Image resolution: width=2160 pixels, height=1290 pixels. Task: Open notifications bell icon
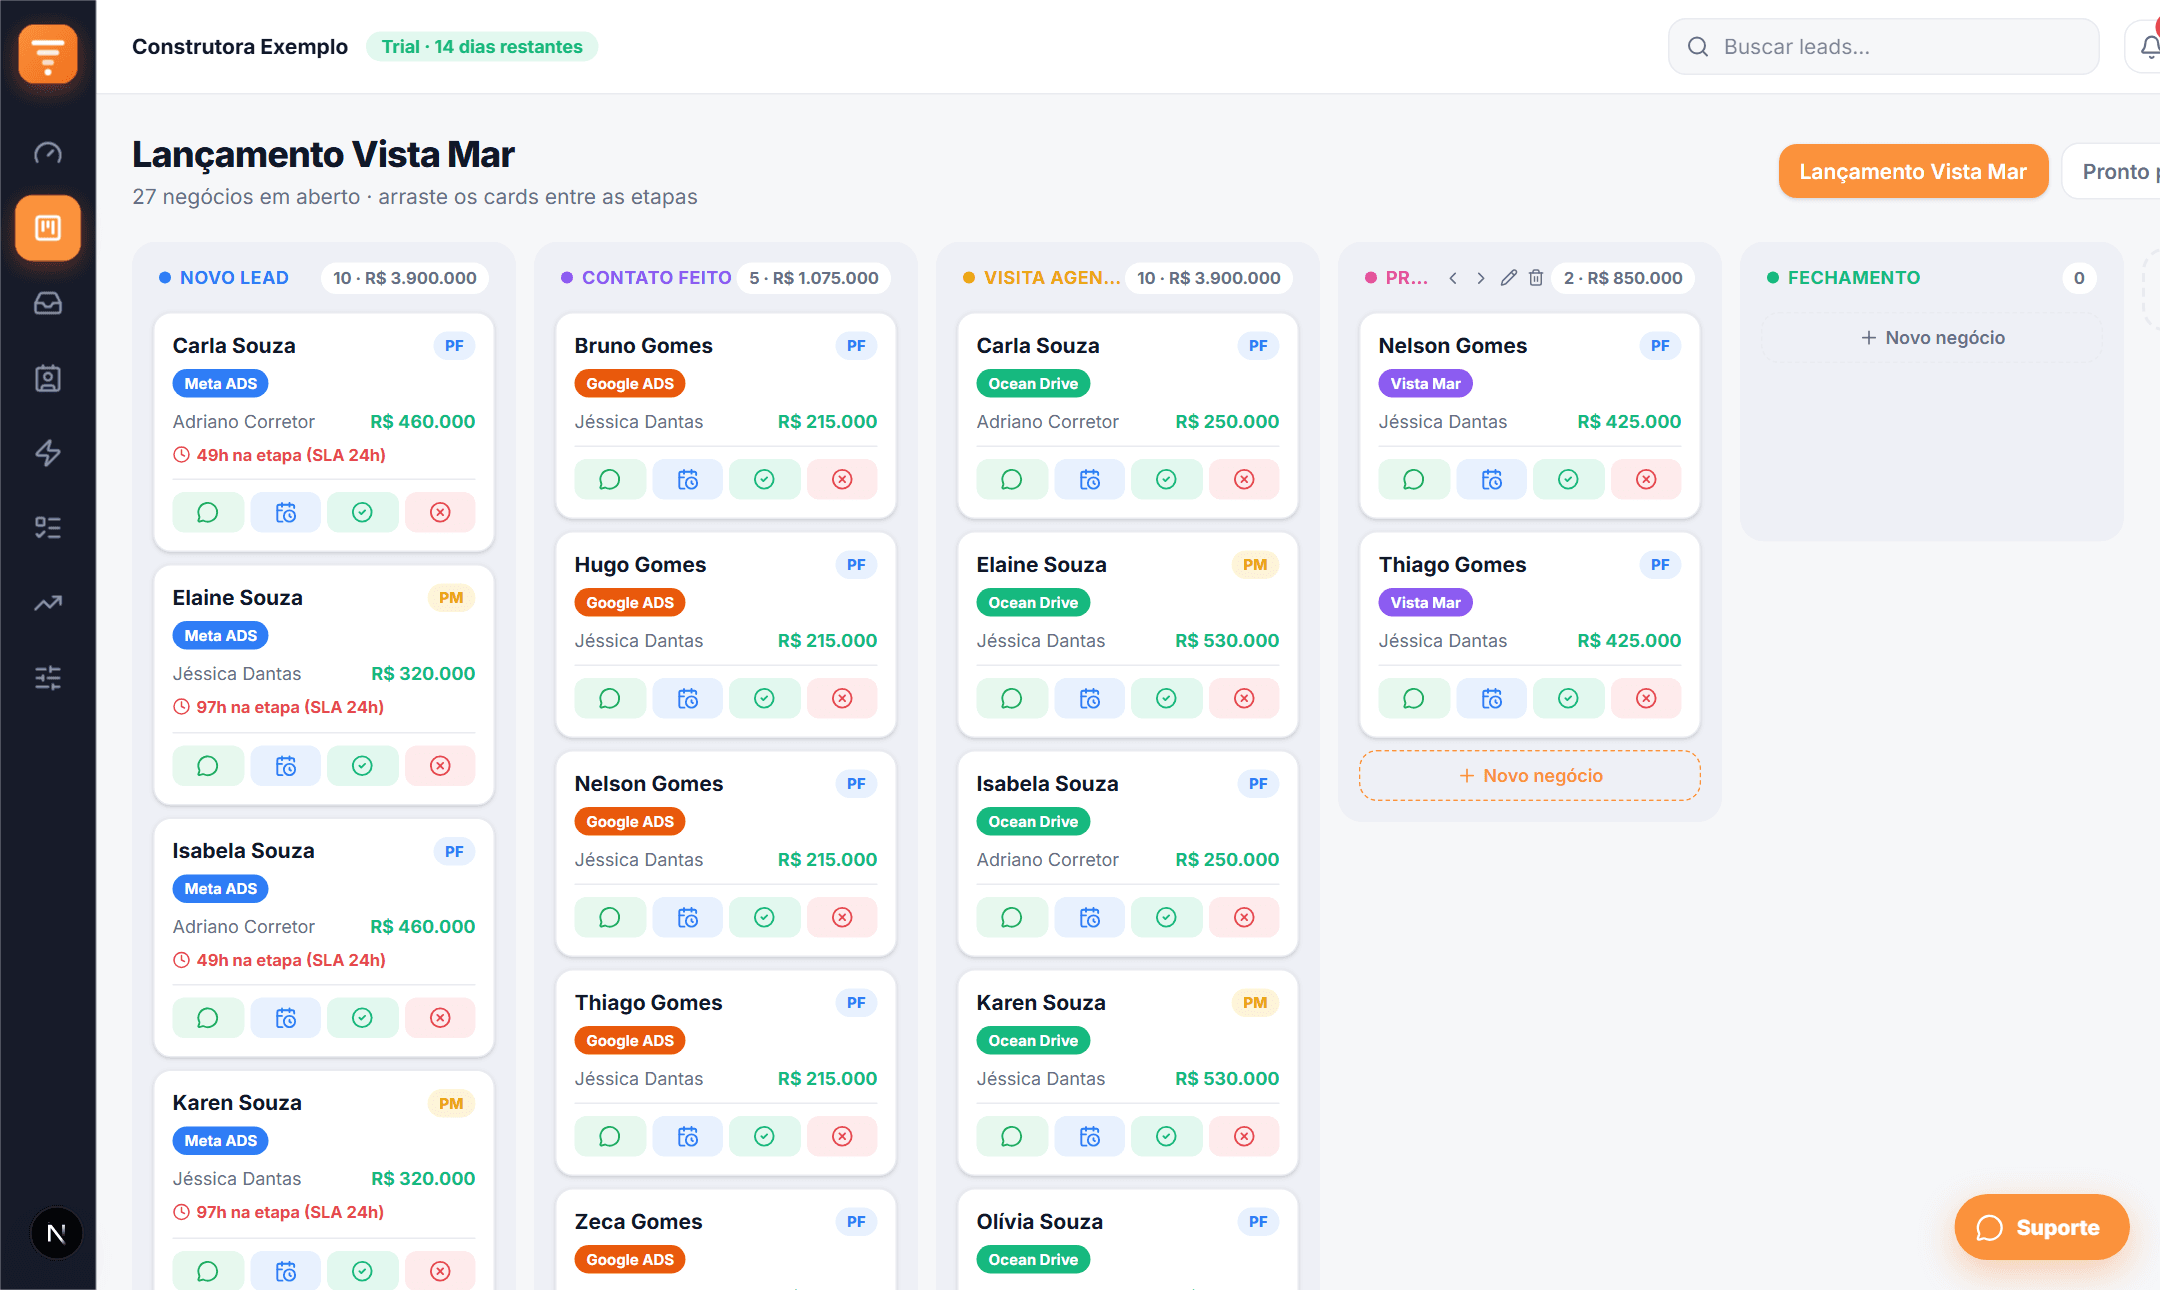[2148, 46]
